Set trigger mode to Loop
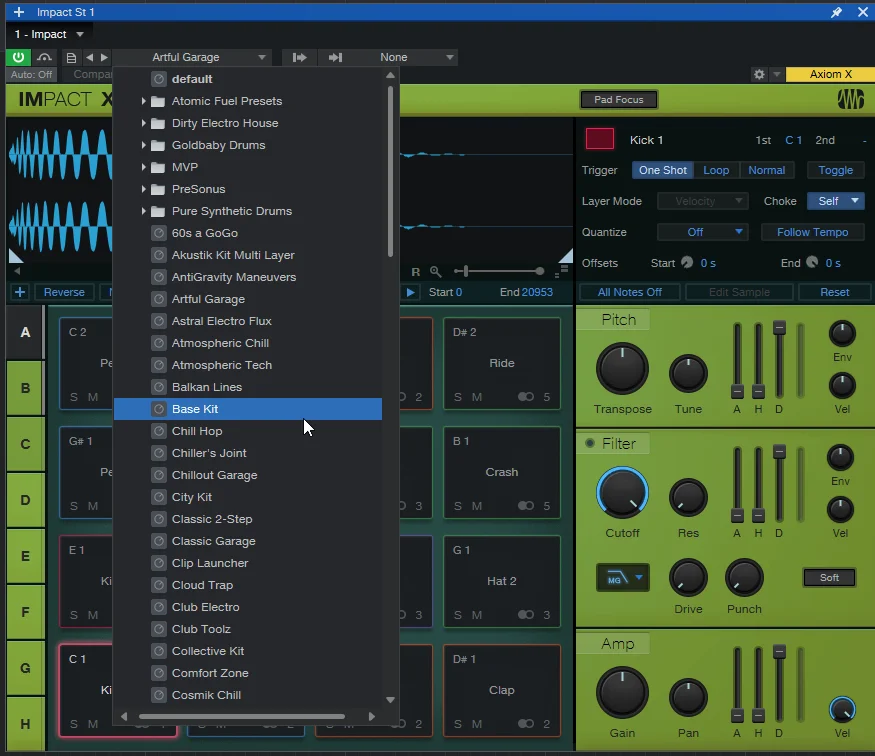Image resolution: width=875 pixels, height=756 pixels. pyautogui.click(x=716, y=170)
